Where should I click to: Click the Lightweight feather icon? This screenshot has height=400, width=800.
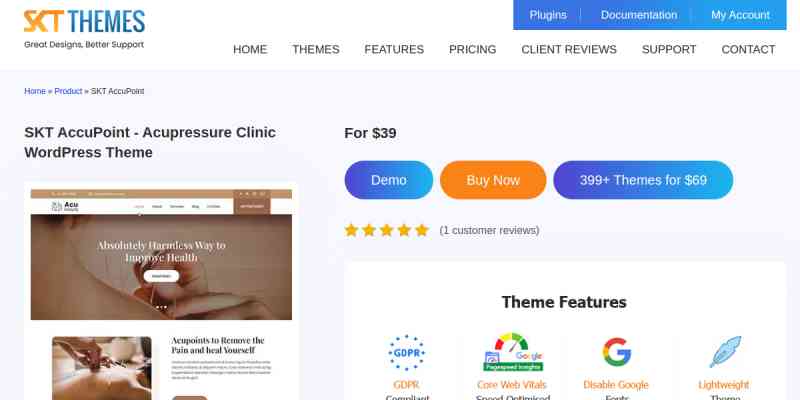(725, 352)
